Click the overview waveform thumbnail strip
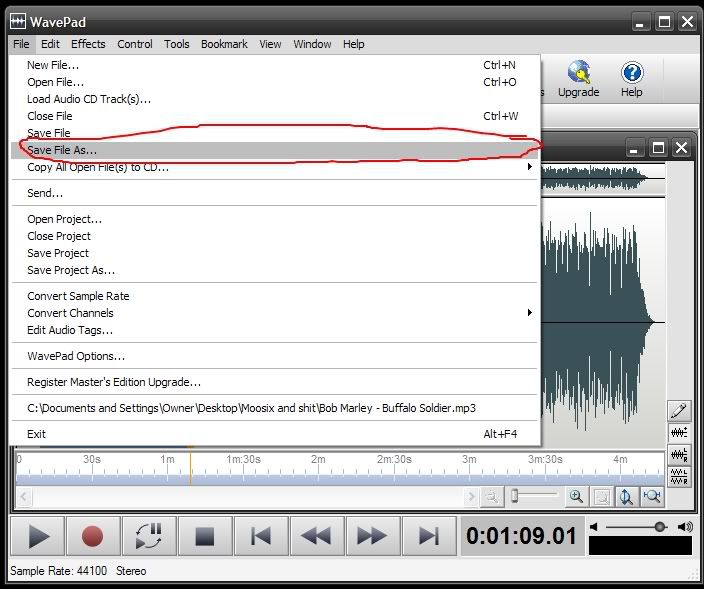704x589 pixels. (603, 179)
